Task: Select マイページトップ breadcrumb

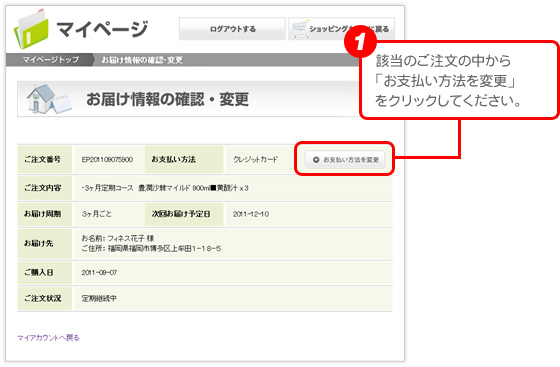Action: [50, 60]
